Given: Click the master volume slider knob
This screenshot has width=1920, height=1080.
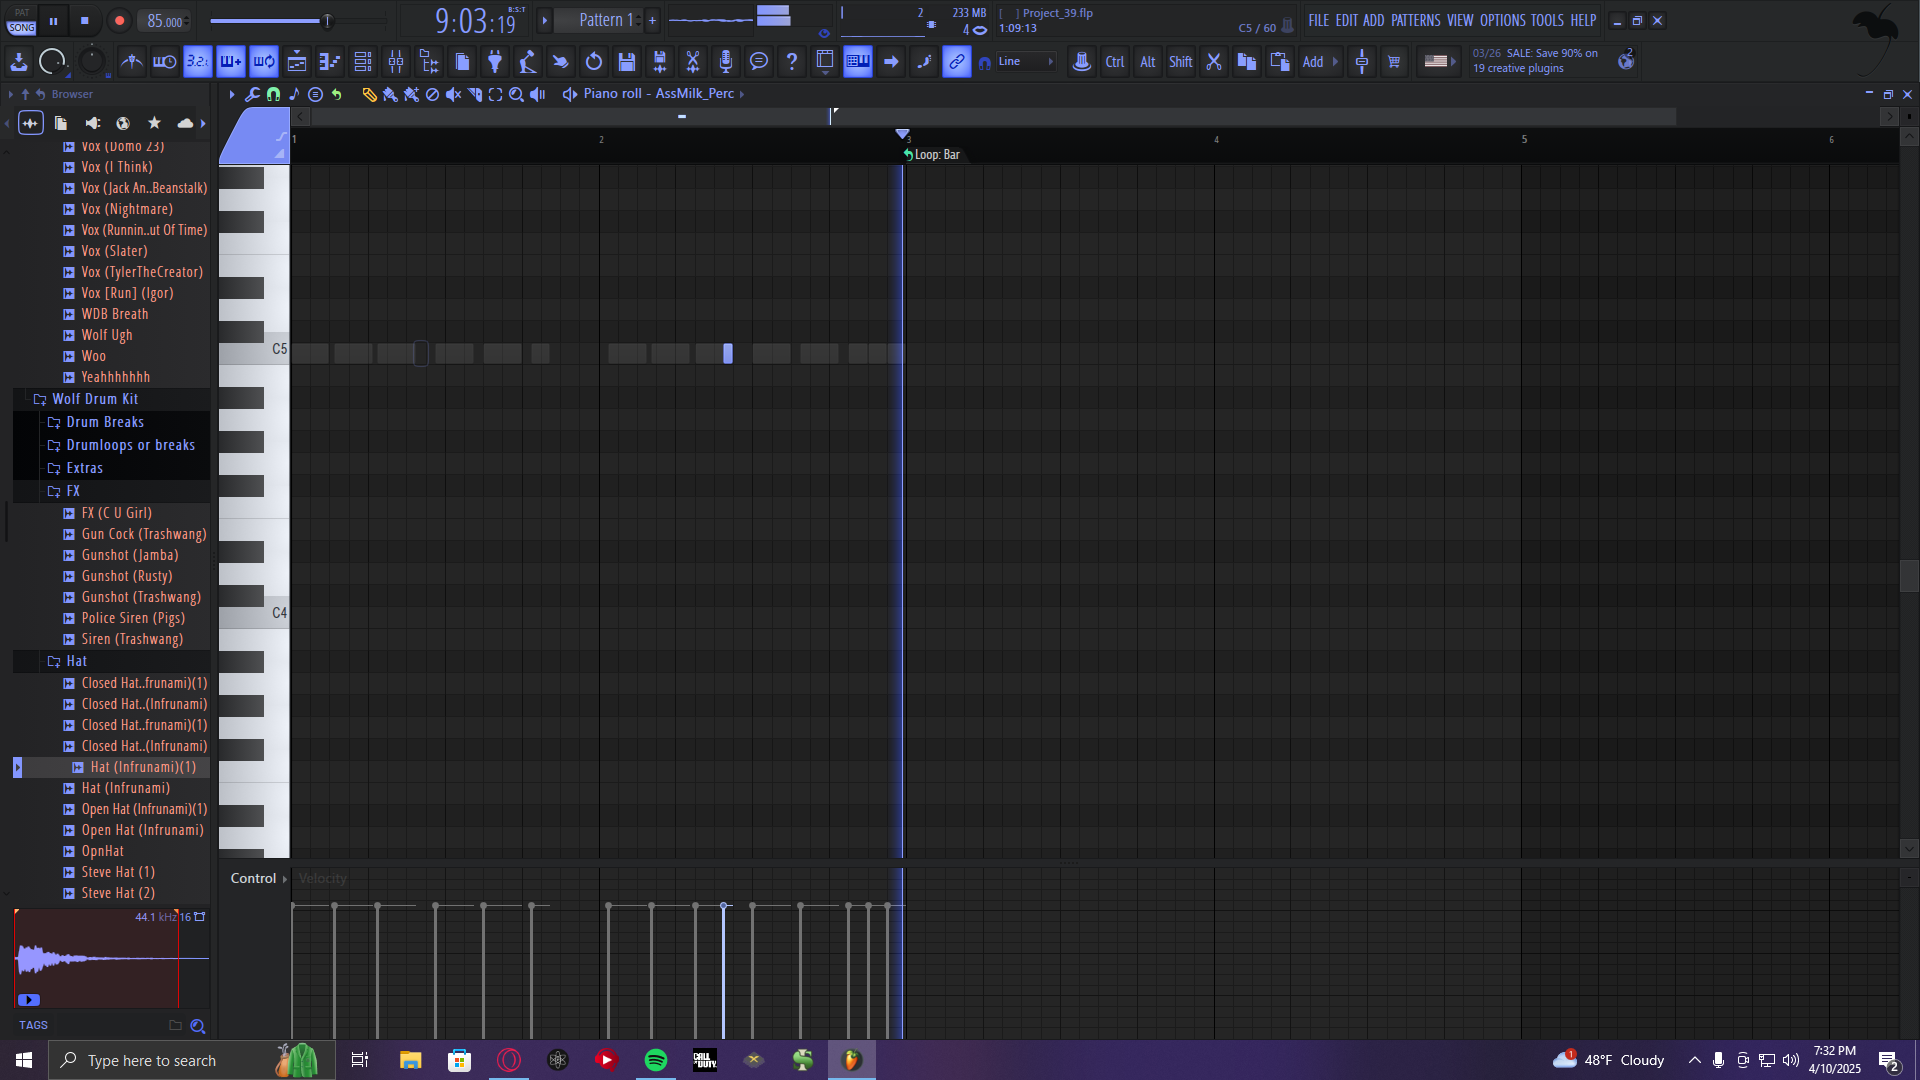Looking at the screenshot, I should [x=326, y=20].
